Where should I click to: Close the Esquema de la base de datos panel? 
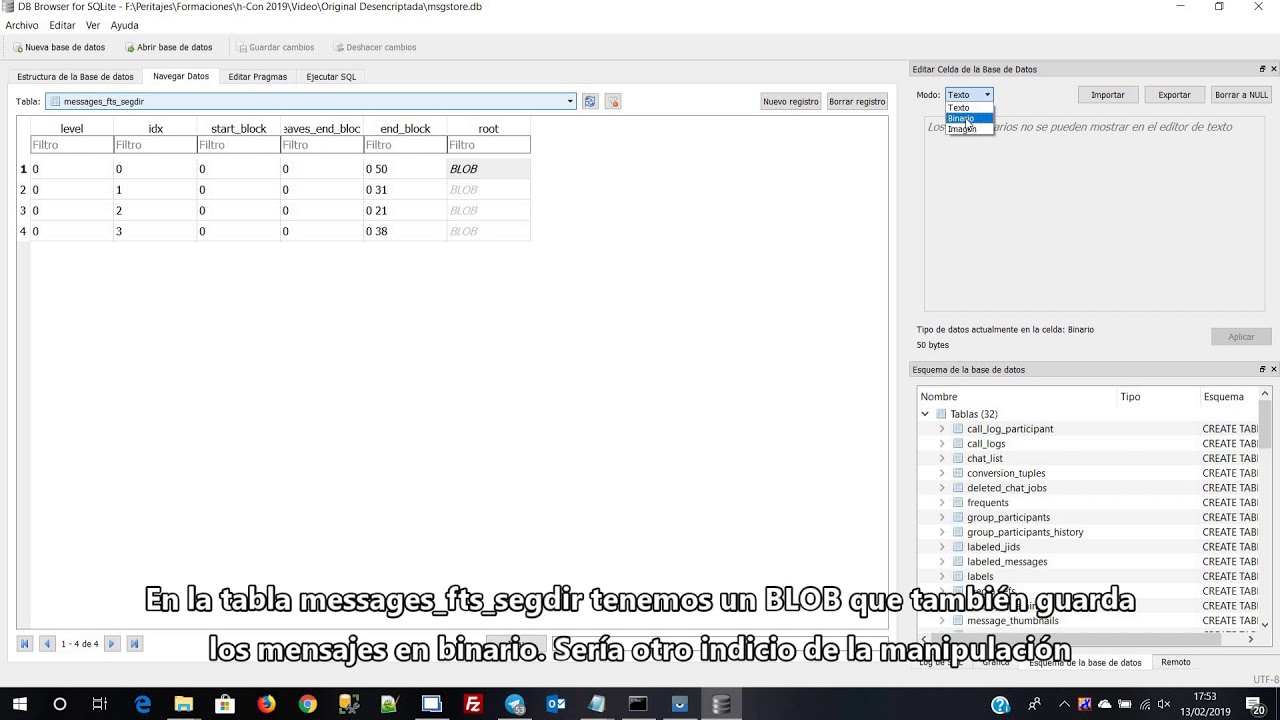tap(1273, 369)
